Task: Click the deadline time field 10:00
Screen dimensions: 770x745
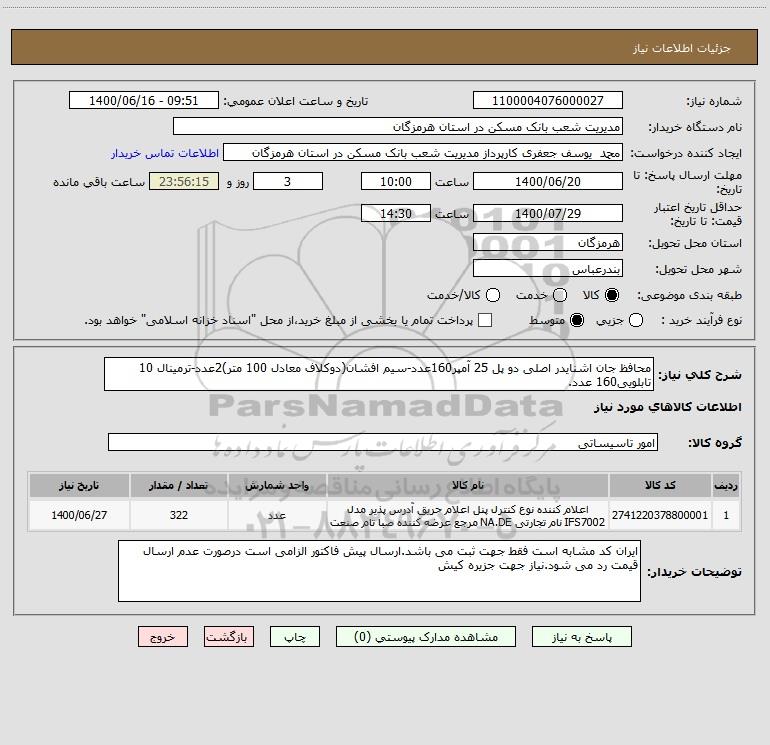Action: [x=396, y=181]
